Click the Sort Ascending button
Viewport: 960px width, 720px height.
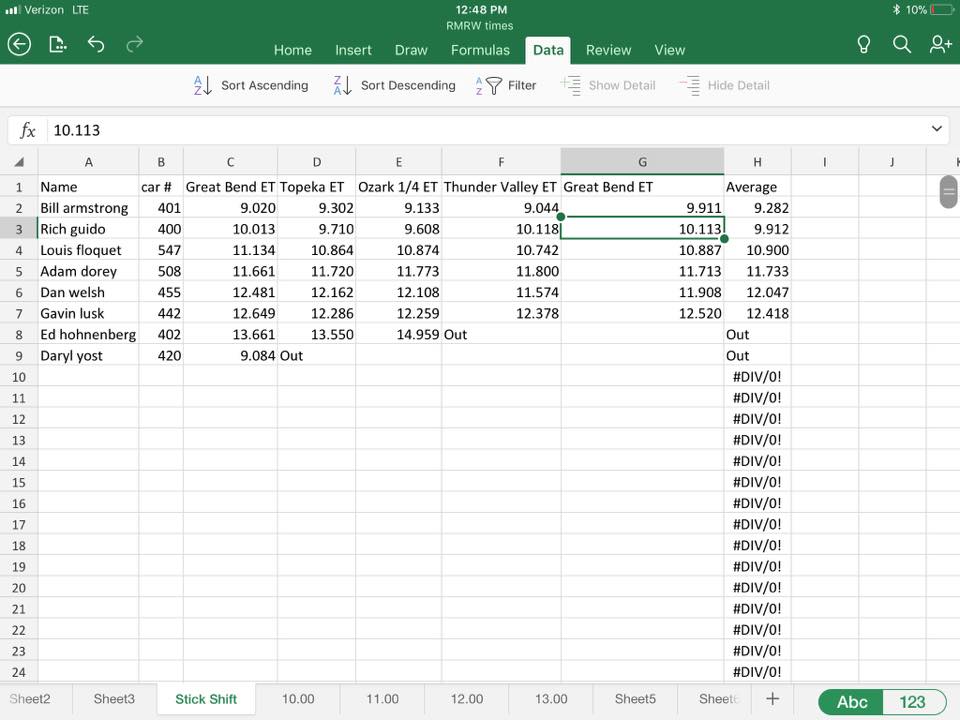click(x=251, y=86)
